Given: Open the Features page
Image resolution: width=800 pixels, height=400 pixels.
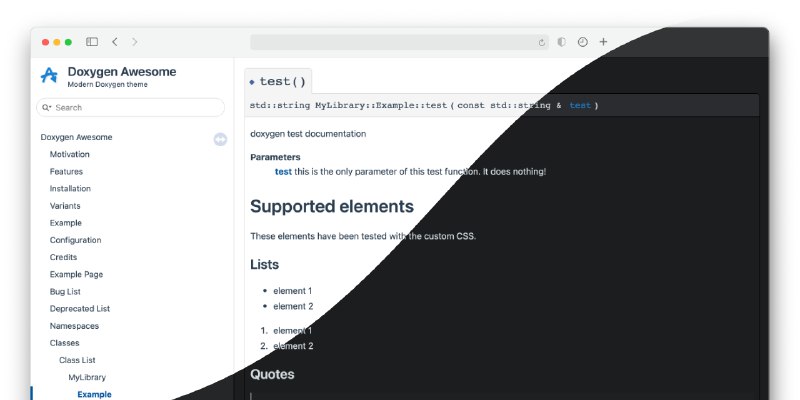Looking at the screenshot, I should point(66,171).
